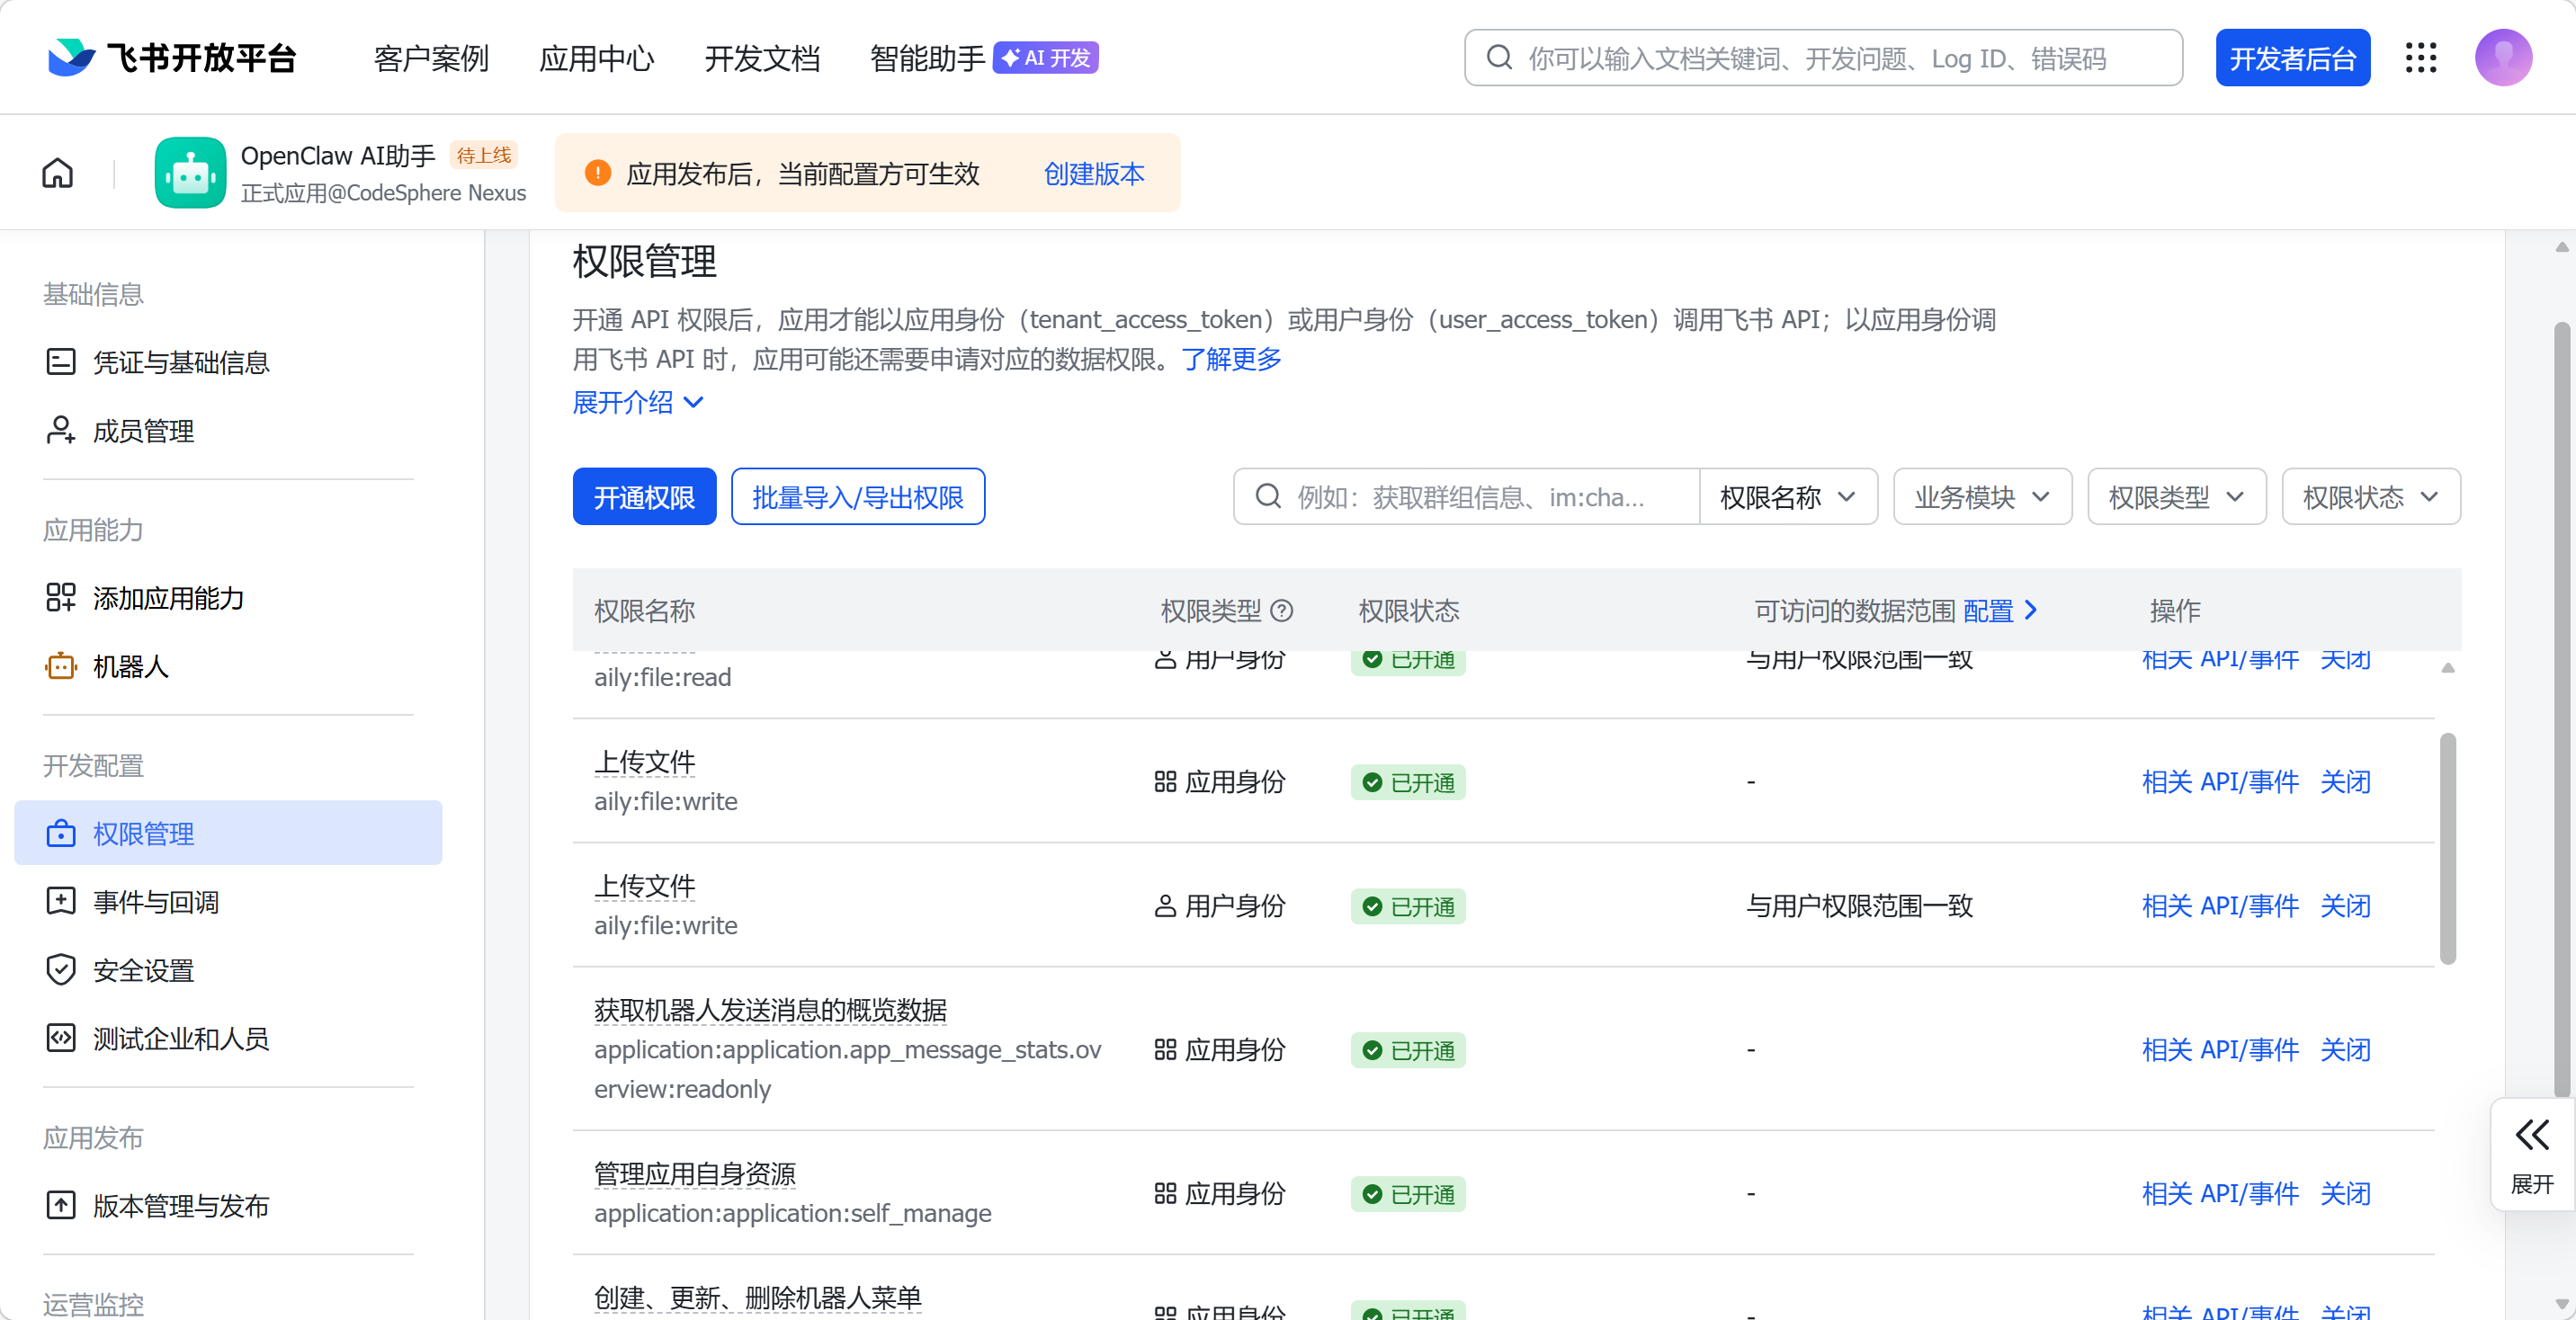Open the app grid icon top right
Viewport: 2576px width, 1320px height.
click(2421, 57)
